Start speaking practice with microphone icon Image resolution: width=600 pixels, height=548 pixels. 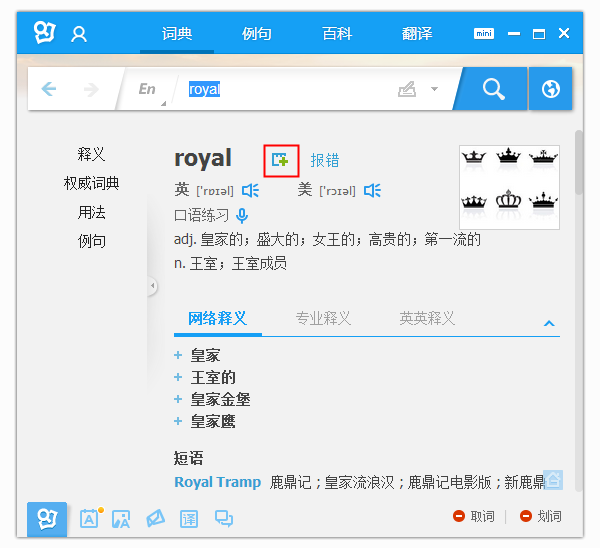tap(242, 215)
